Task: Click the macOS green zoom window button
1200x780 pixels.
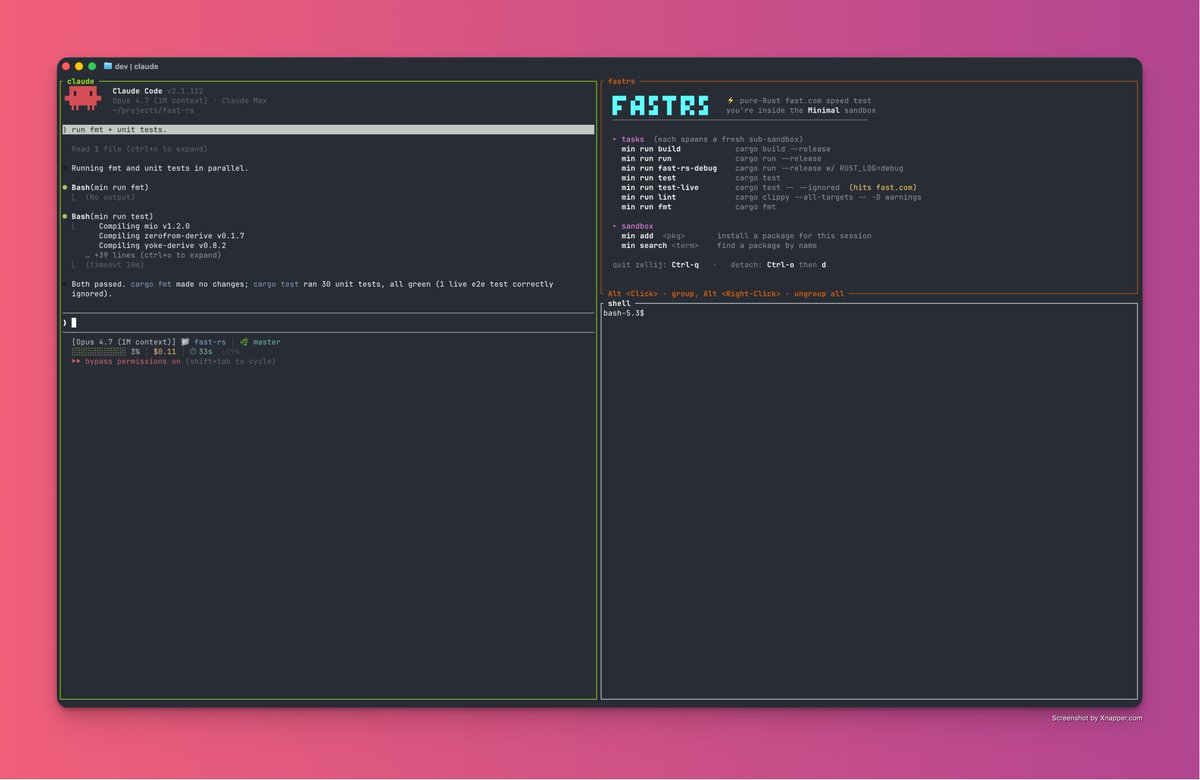Action: click(x=92, y=66)
